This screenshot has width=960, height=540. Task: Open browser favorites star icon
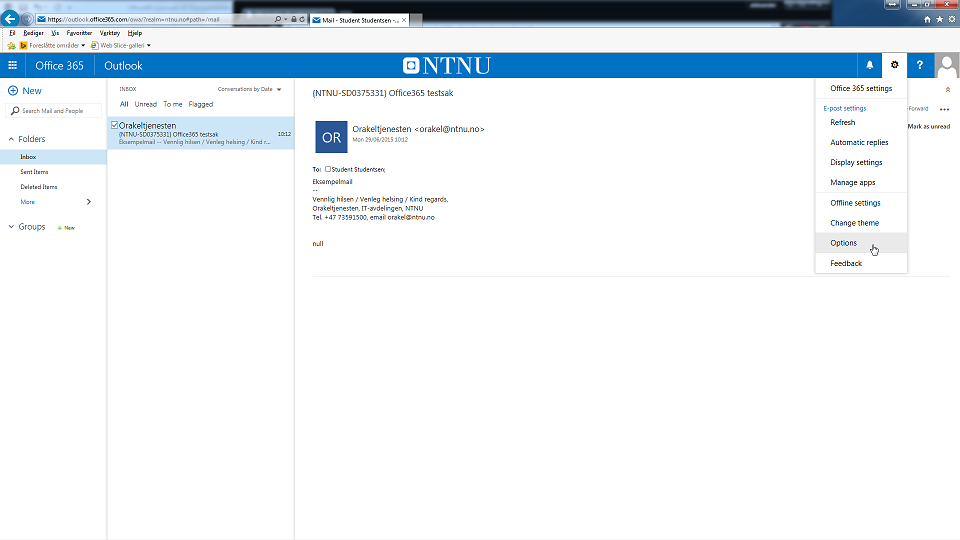point(940,20)
